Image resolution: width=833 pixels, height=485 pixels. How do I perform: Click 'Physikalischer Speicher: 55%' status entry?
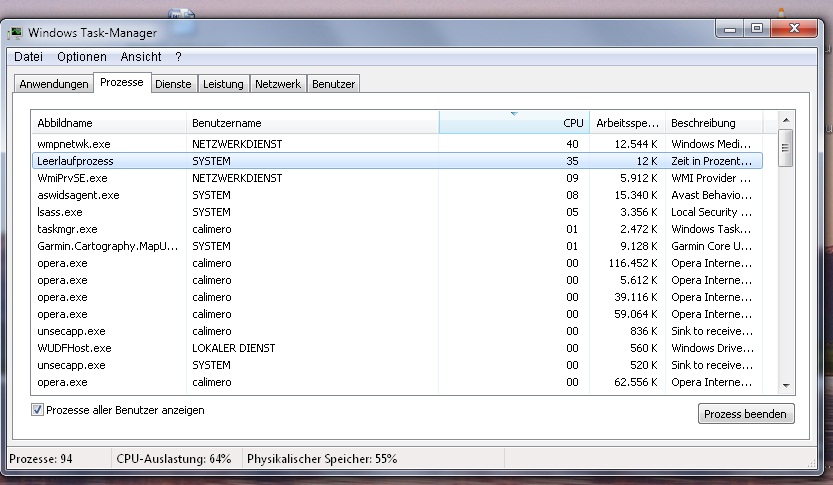[x=322, y=458]
